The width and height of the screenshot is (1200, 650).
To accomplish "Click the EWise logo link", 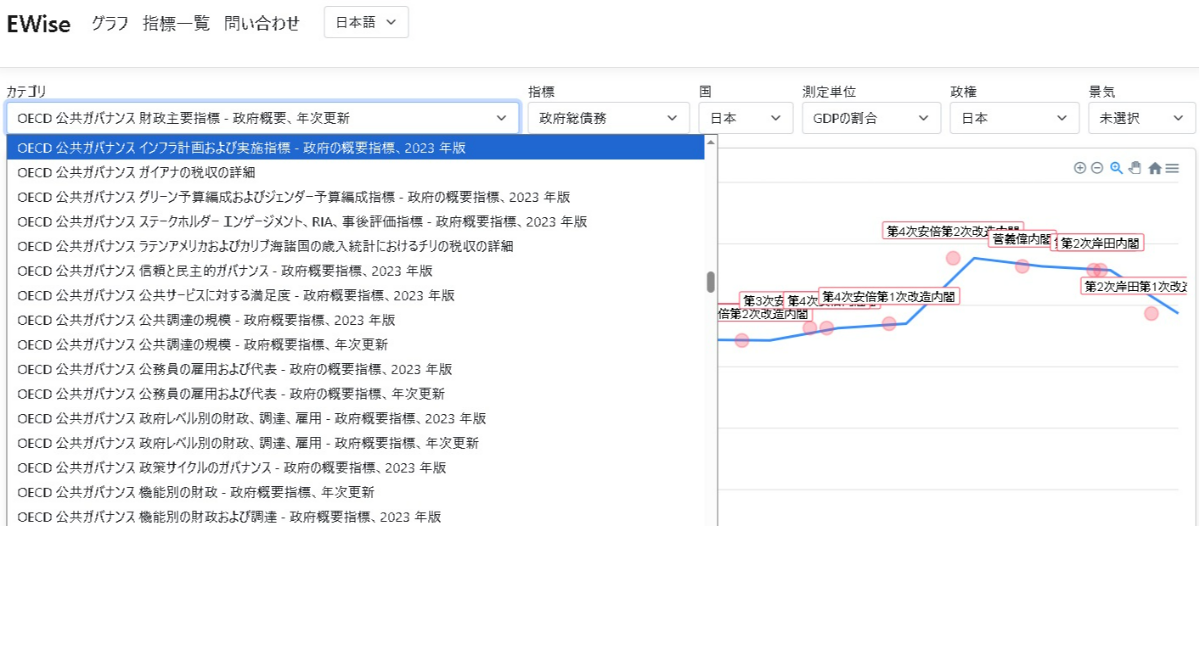I will (x=39, y=24).
